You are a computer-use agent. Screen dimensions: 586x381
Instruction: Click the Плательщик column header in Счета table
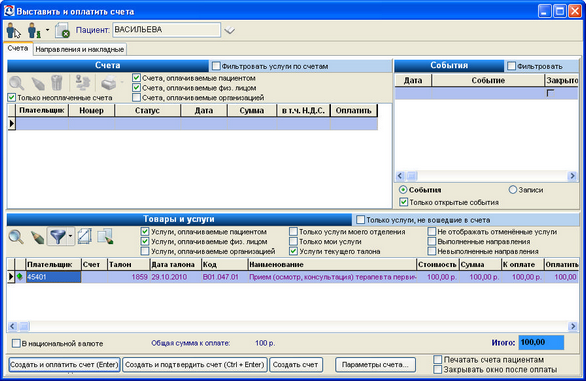pos(42,110)
